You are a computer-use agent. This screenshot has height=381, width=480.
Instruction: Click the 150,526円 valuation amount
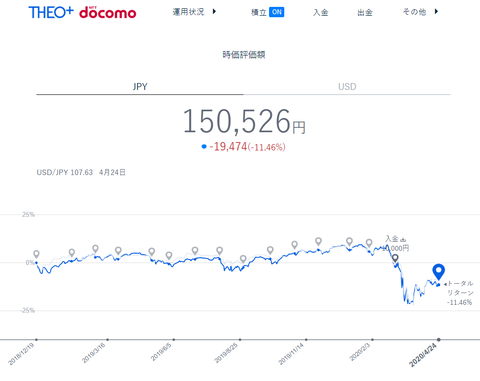click(x=244, y=121)
